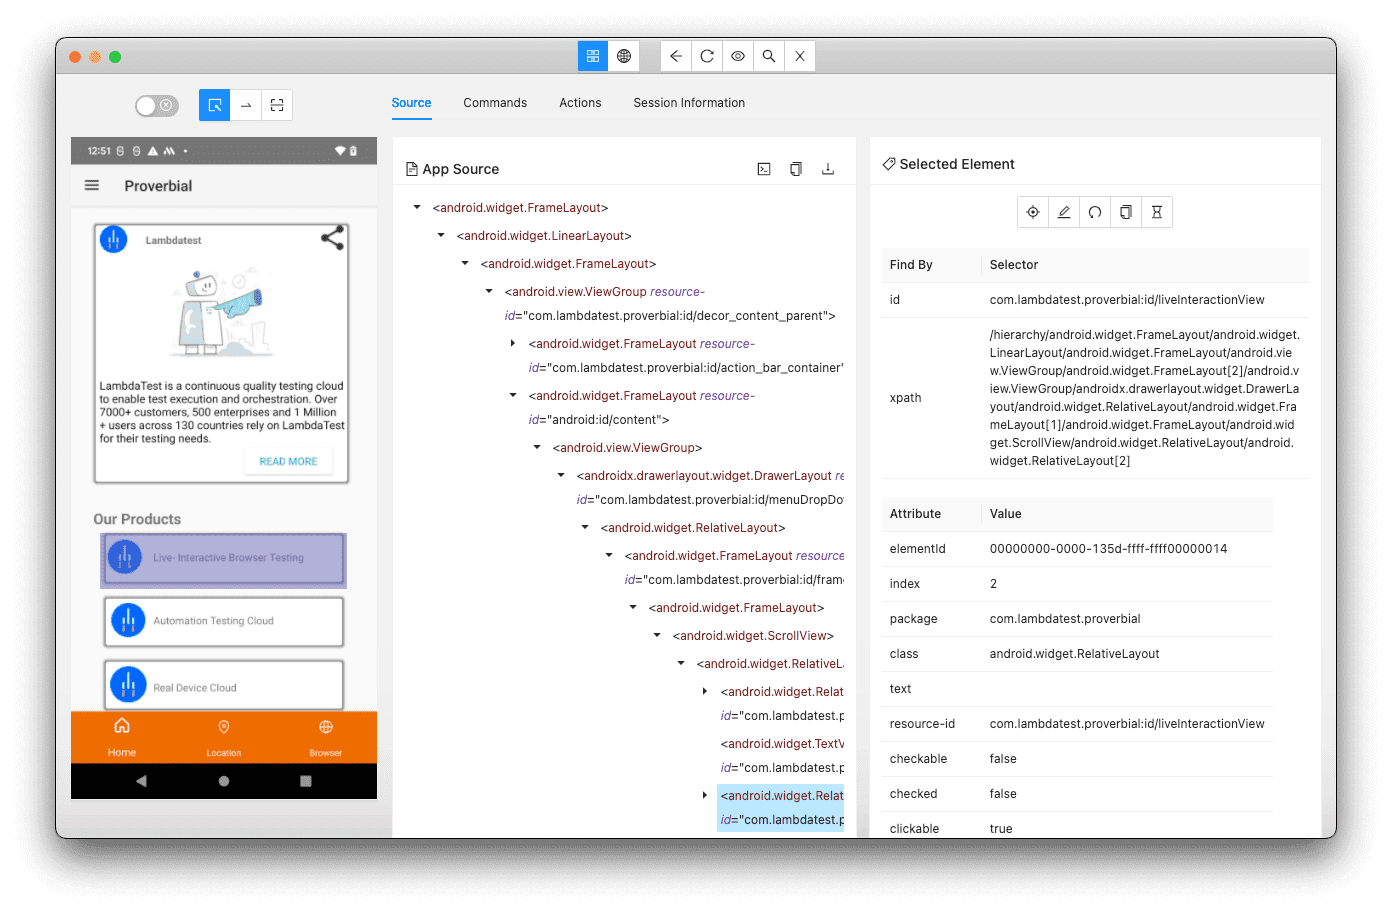Screen dimensions: 1392x912
Task: Open the Source tab
Action: pos(411,103)
